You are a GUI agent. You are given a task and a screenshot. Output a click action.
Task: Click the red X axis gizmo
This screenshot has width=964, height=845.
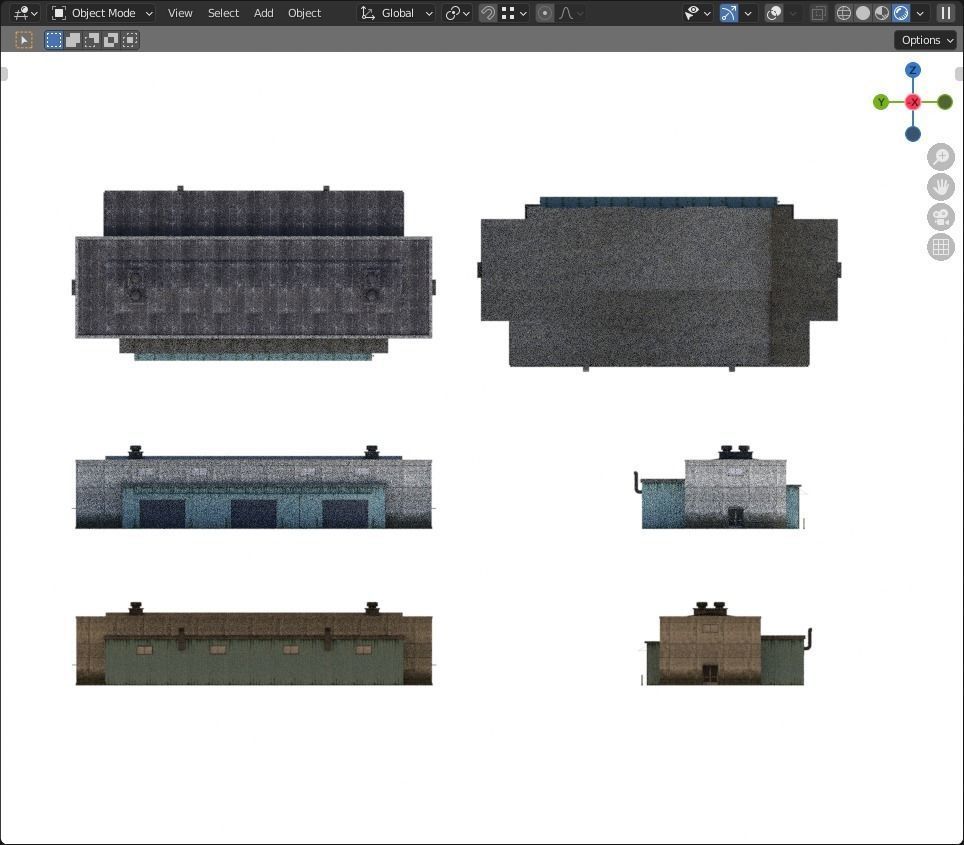pyautogui.click(x=913, y=102)
